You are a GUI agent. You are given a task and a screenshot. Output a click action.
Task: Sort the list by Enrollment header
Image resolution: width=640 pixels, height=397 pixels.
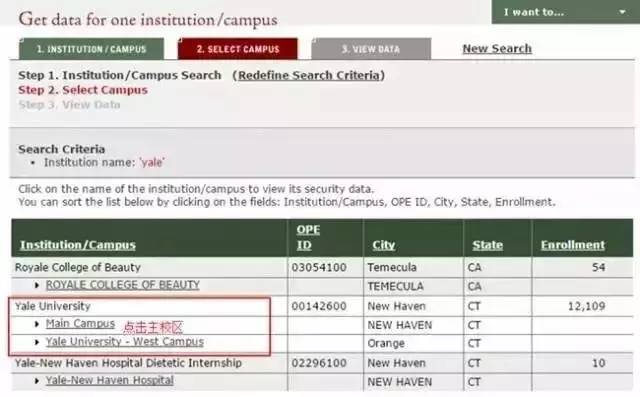573,245
